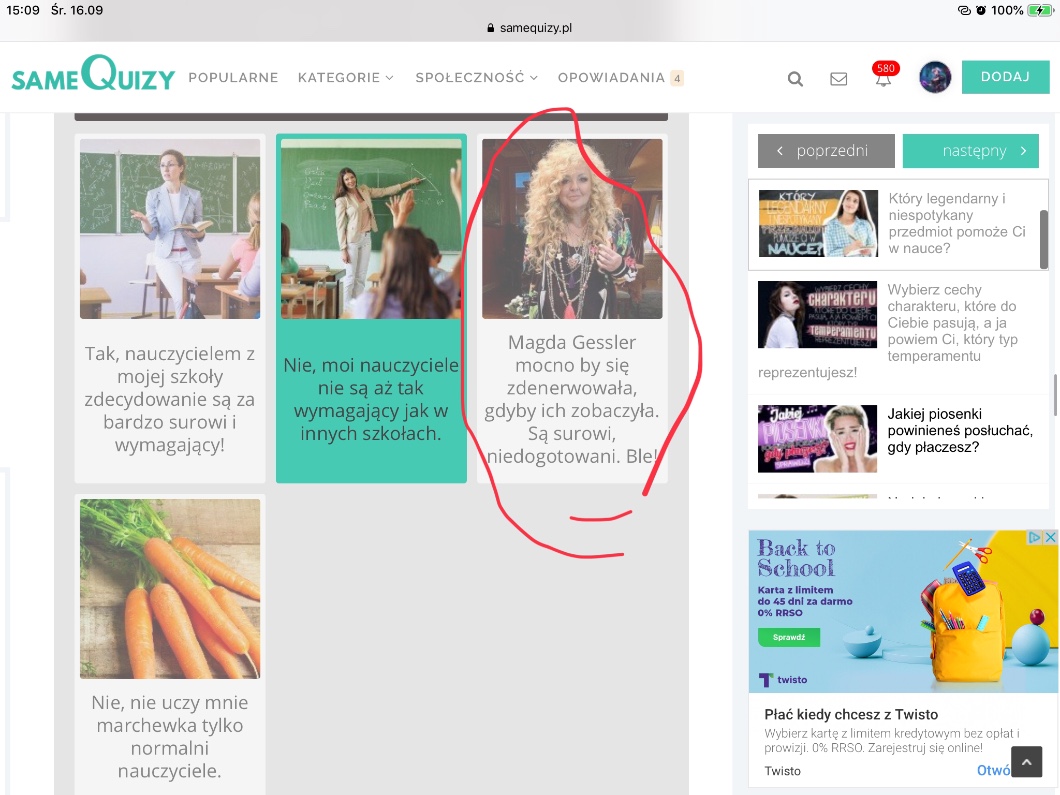1060x795 pixels.
Task: Click the scroll-to-top arrow button
Action: [x=1026, y=761]
